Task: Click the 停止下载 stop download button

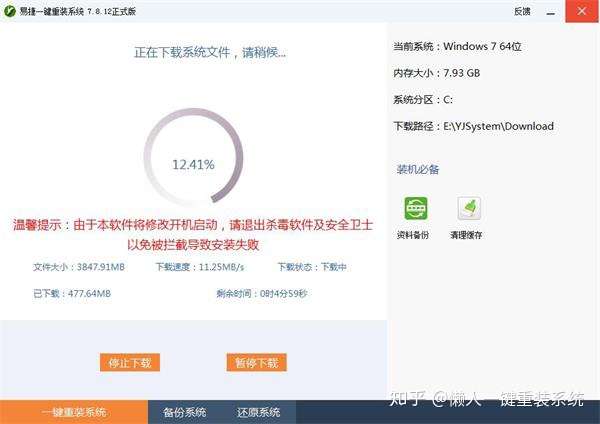Action: [x=130, y=362]
